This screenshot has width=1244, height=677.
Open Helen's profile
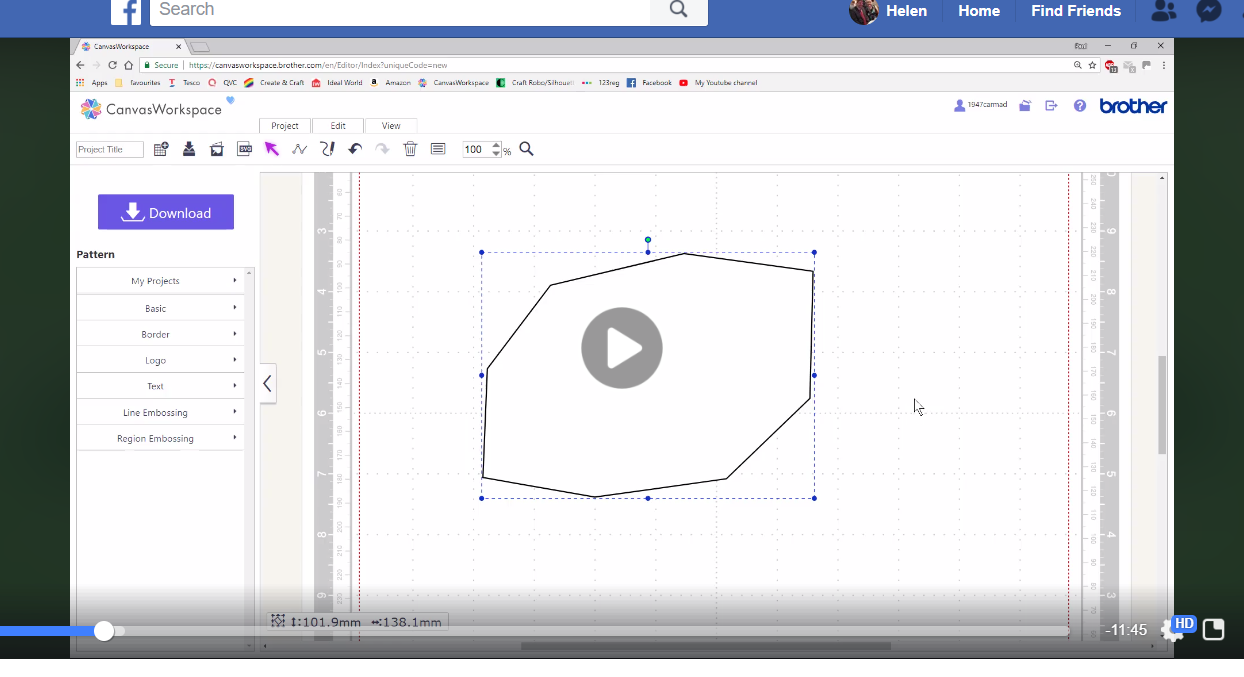(x=888, y=11)
